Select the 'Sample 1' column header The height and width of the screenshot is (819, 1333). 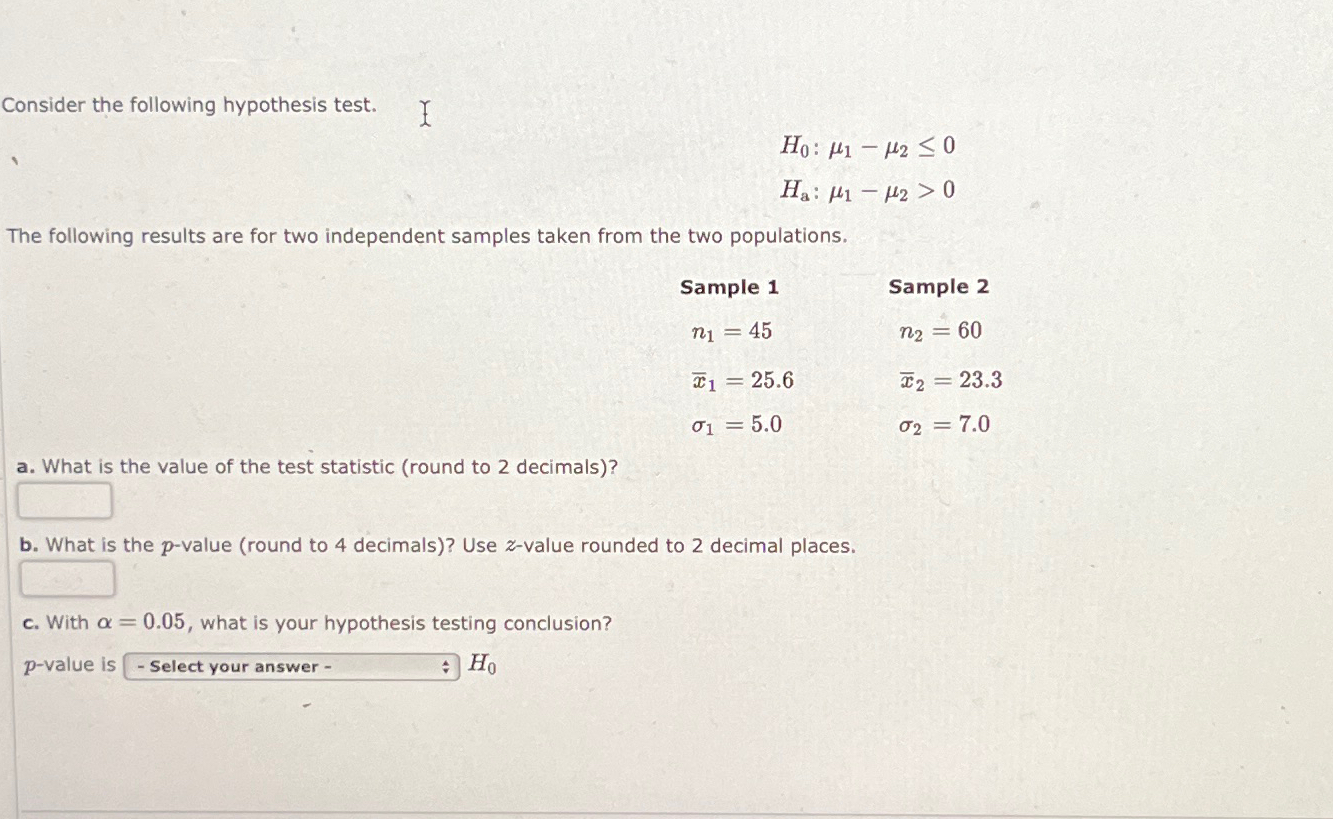click(x=729, y=287)
